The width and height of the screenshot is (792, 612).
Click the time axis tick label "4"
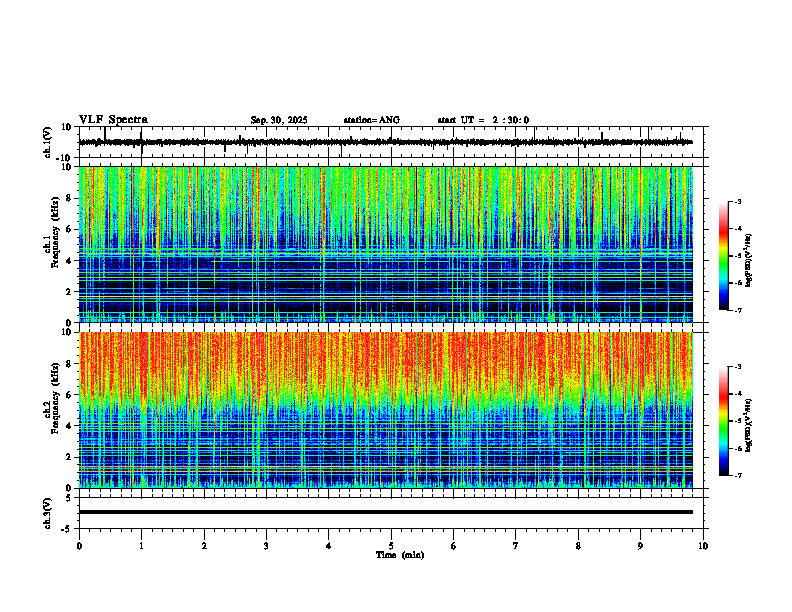[329, 546]
